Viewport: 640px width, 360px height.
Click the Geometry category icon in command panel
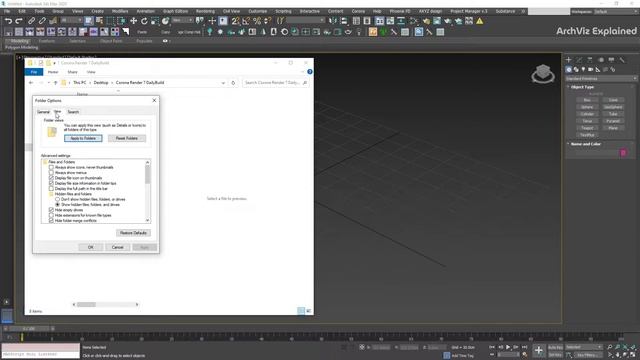[x=569, y=69]
